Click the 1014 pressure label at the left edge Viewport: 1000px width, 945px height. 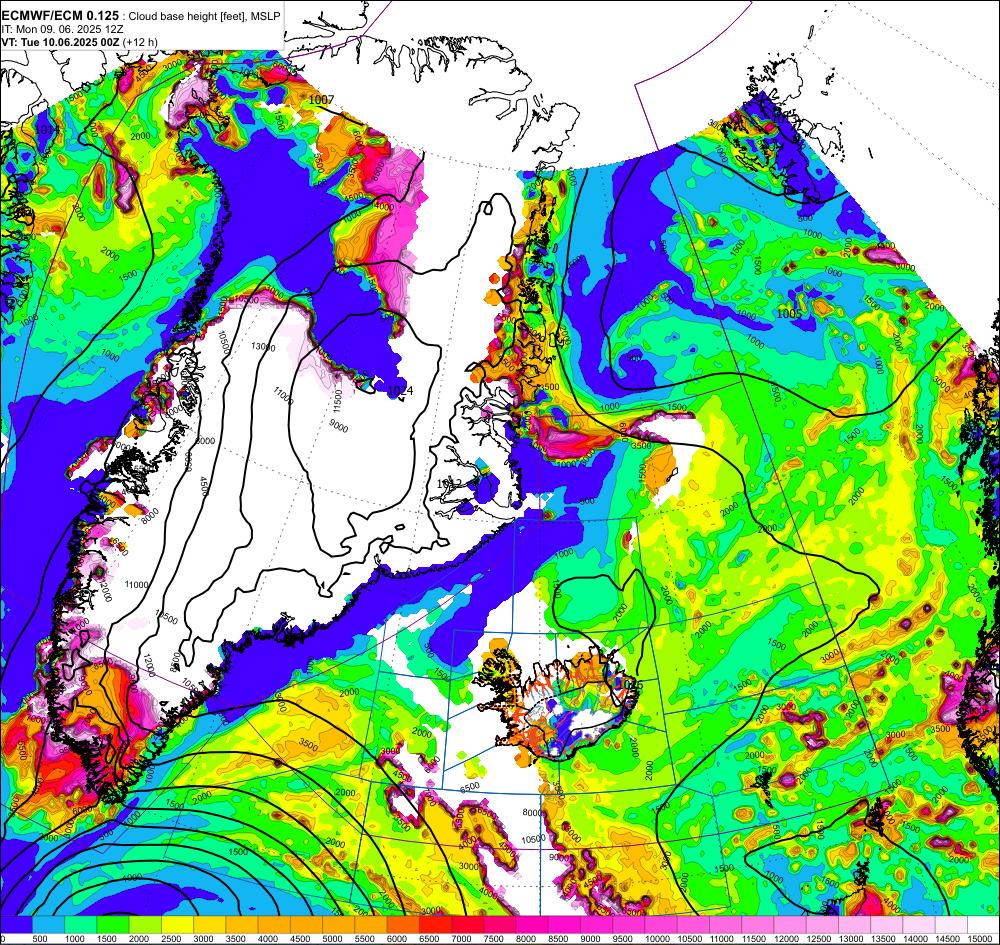coord(47,129)
